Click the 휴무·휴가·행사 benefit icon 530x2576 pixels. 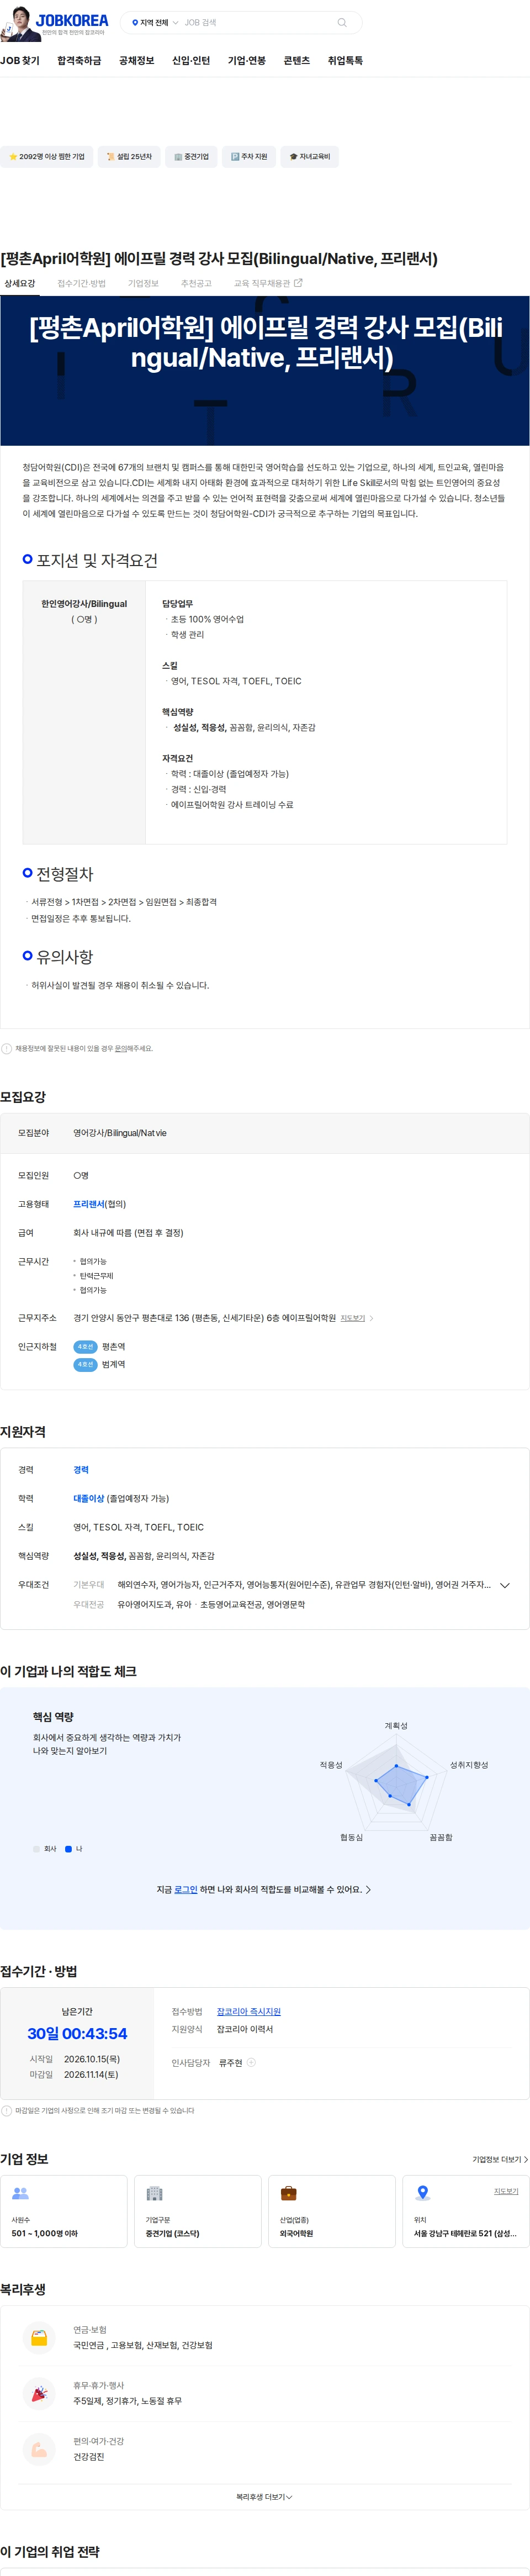[39, 2394]
